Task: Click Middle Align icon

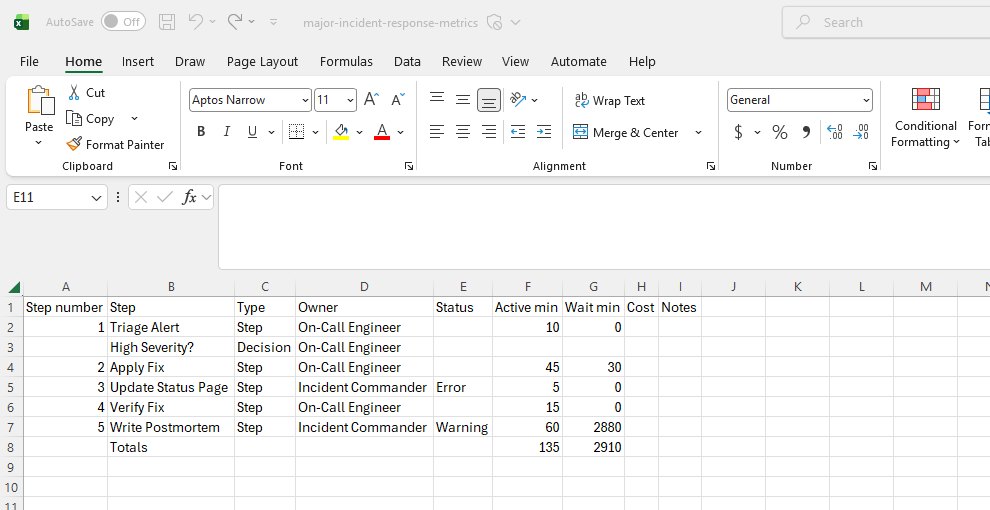Action: tap(463, 99)
